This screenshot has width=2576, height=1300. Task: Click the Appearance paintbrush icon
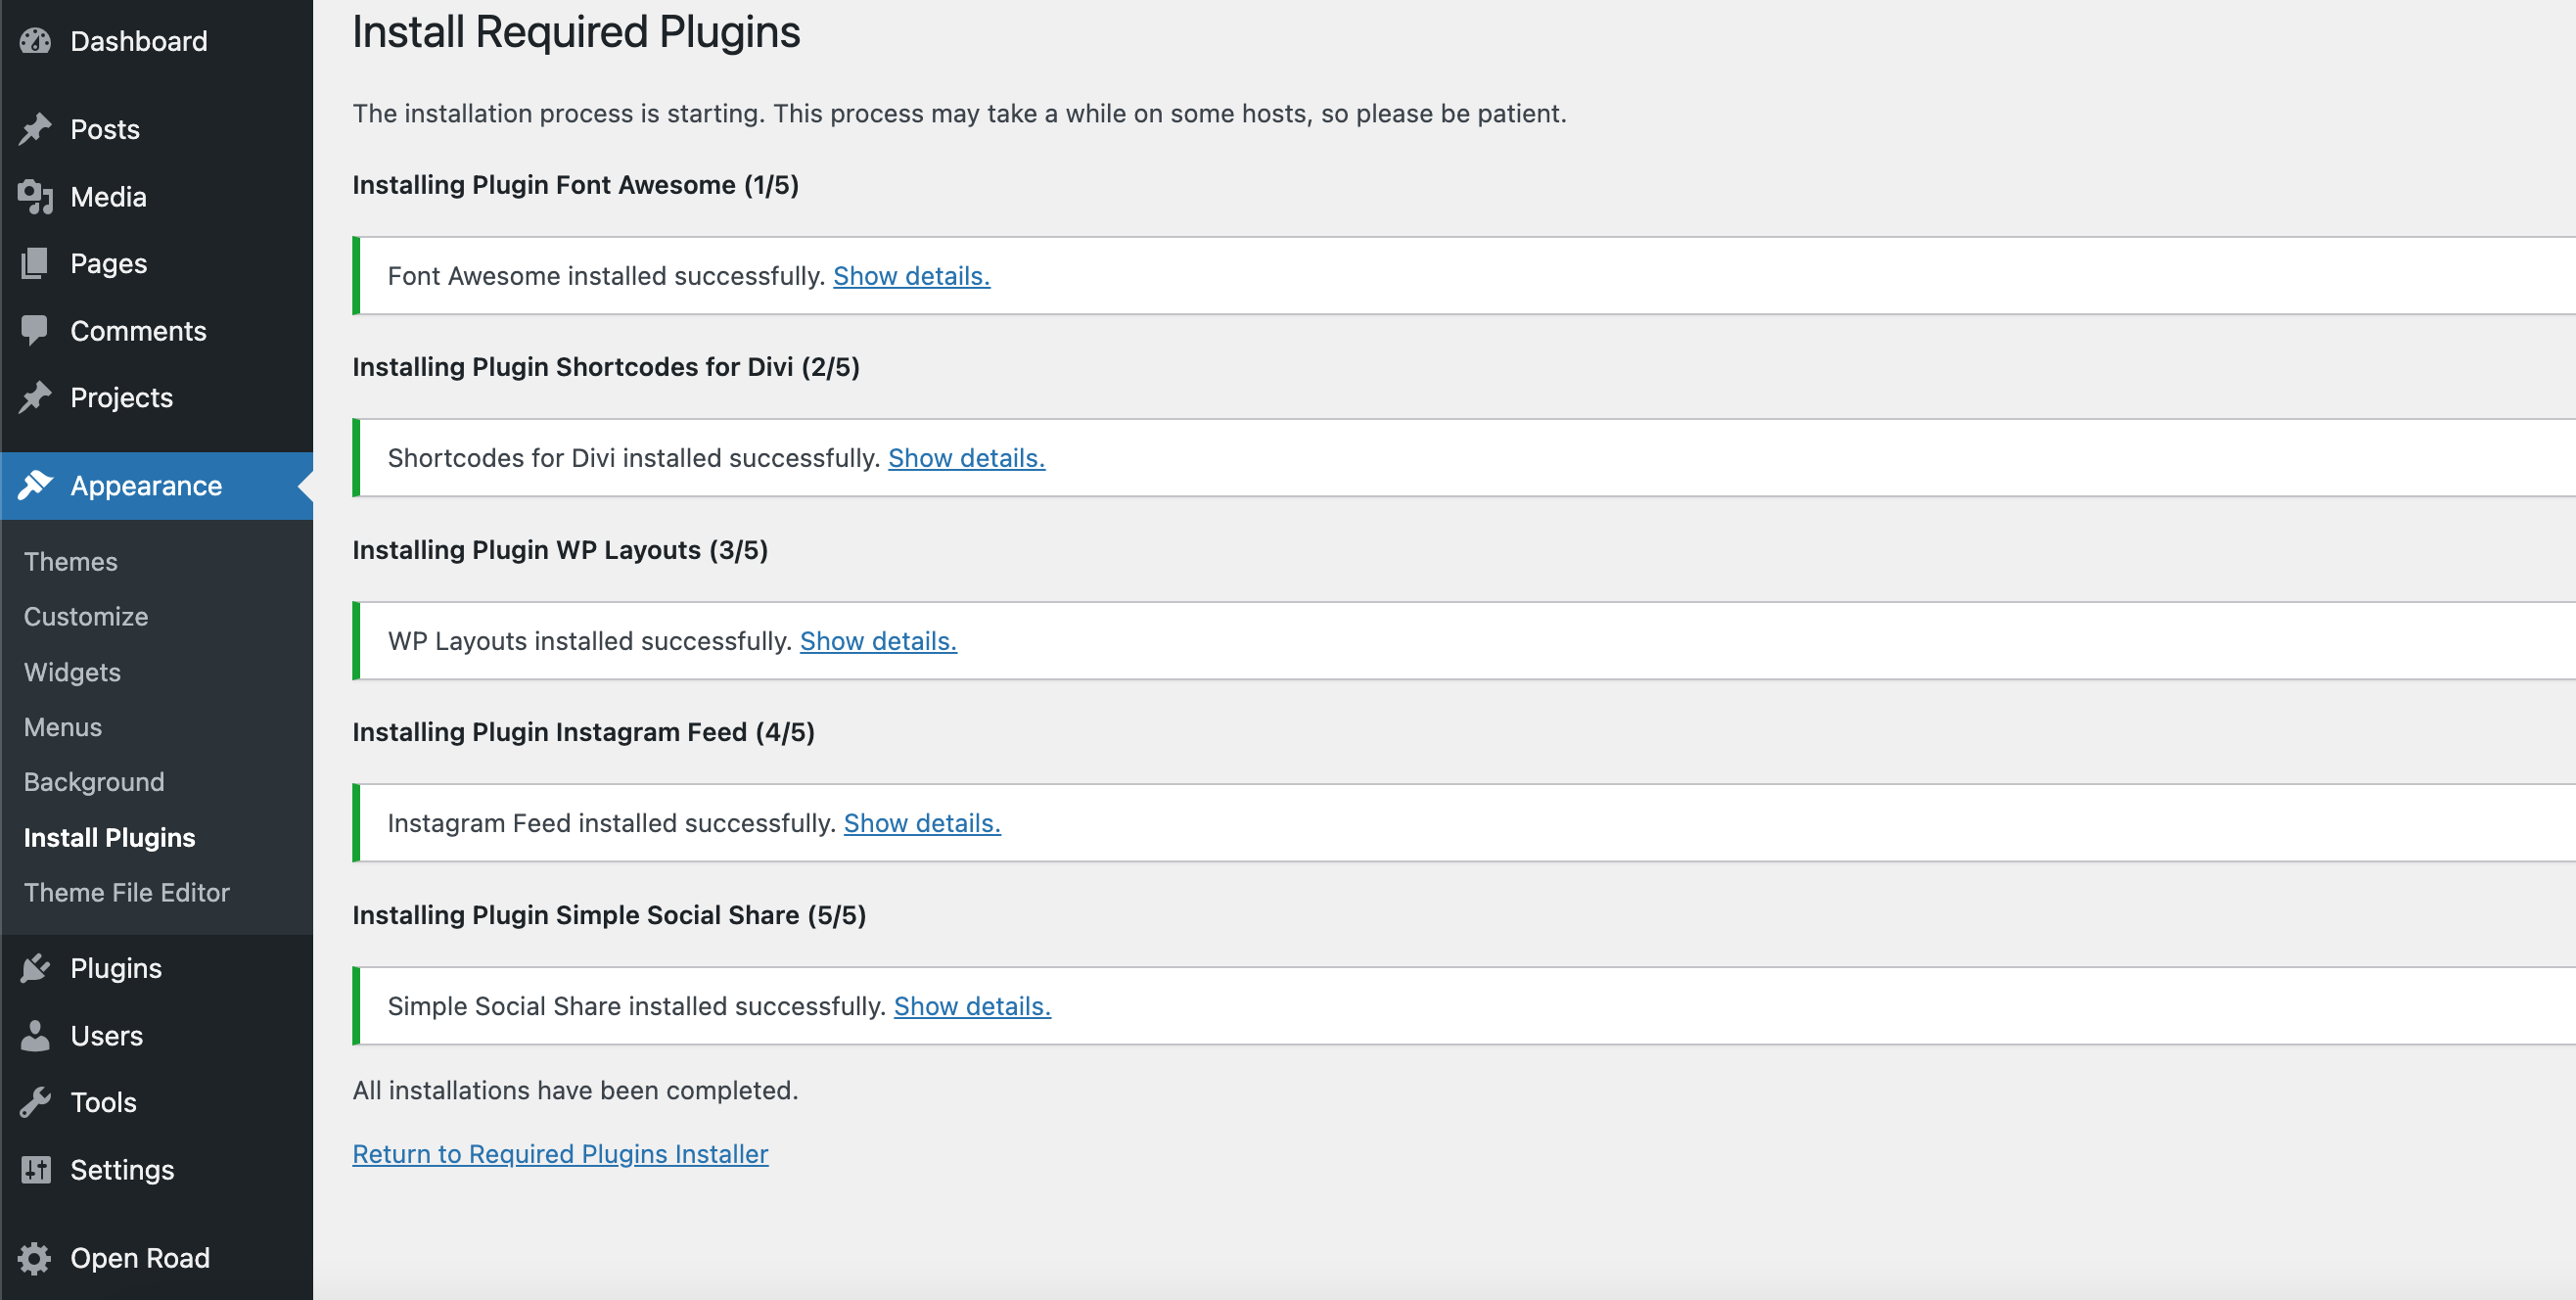(35, 485)
